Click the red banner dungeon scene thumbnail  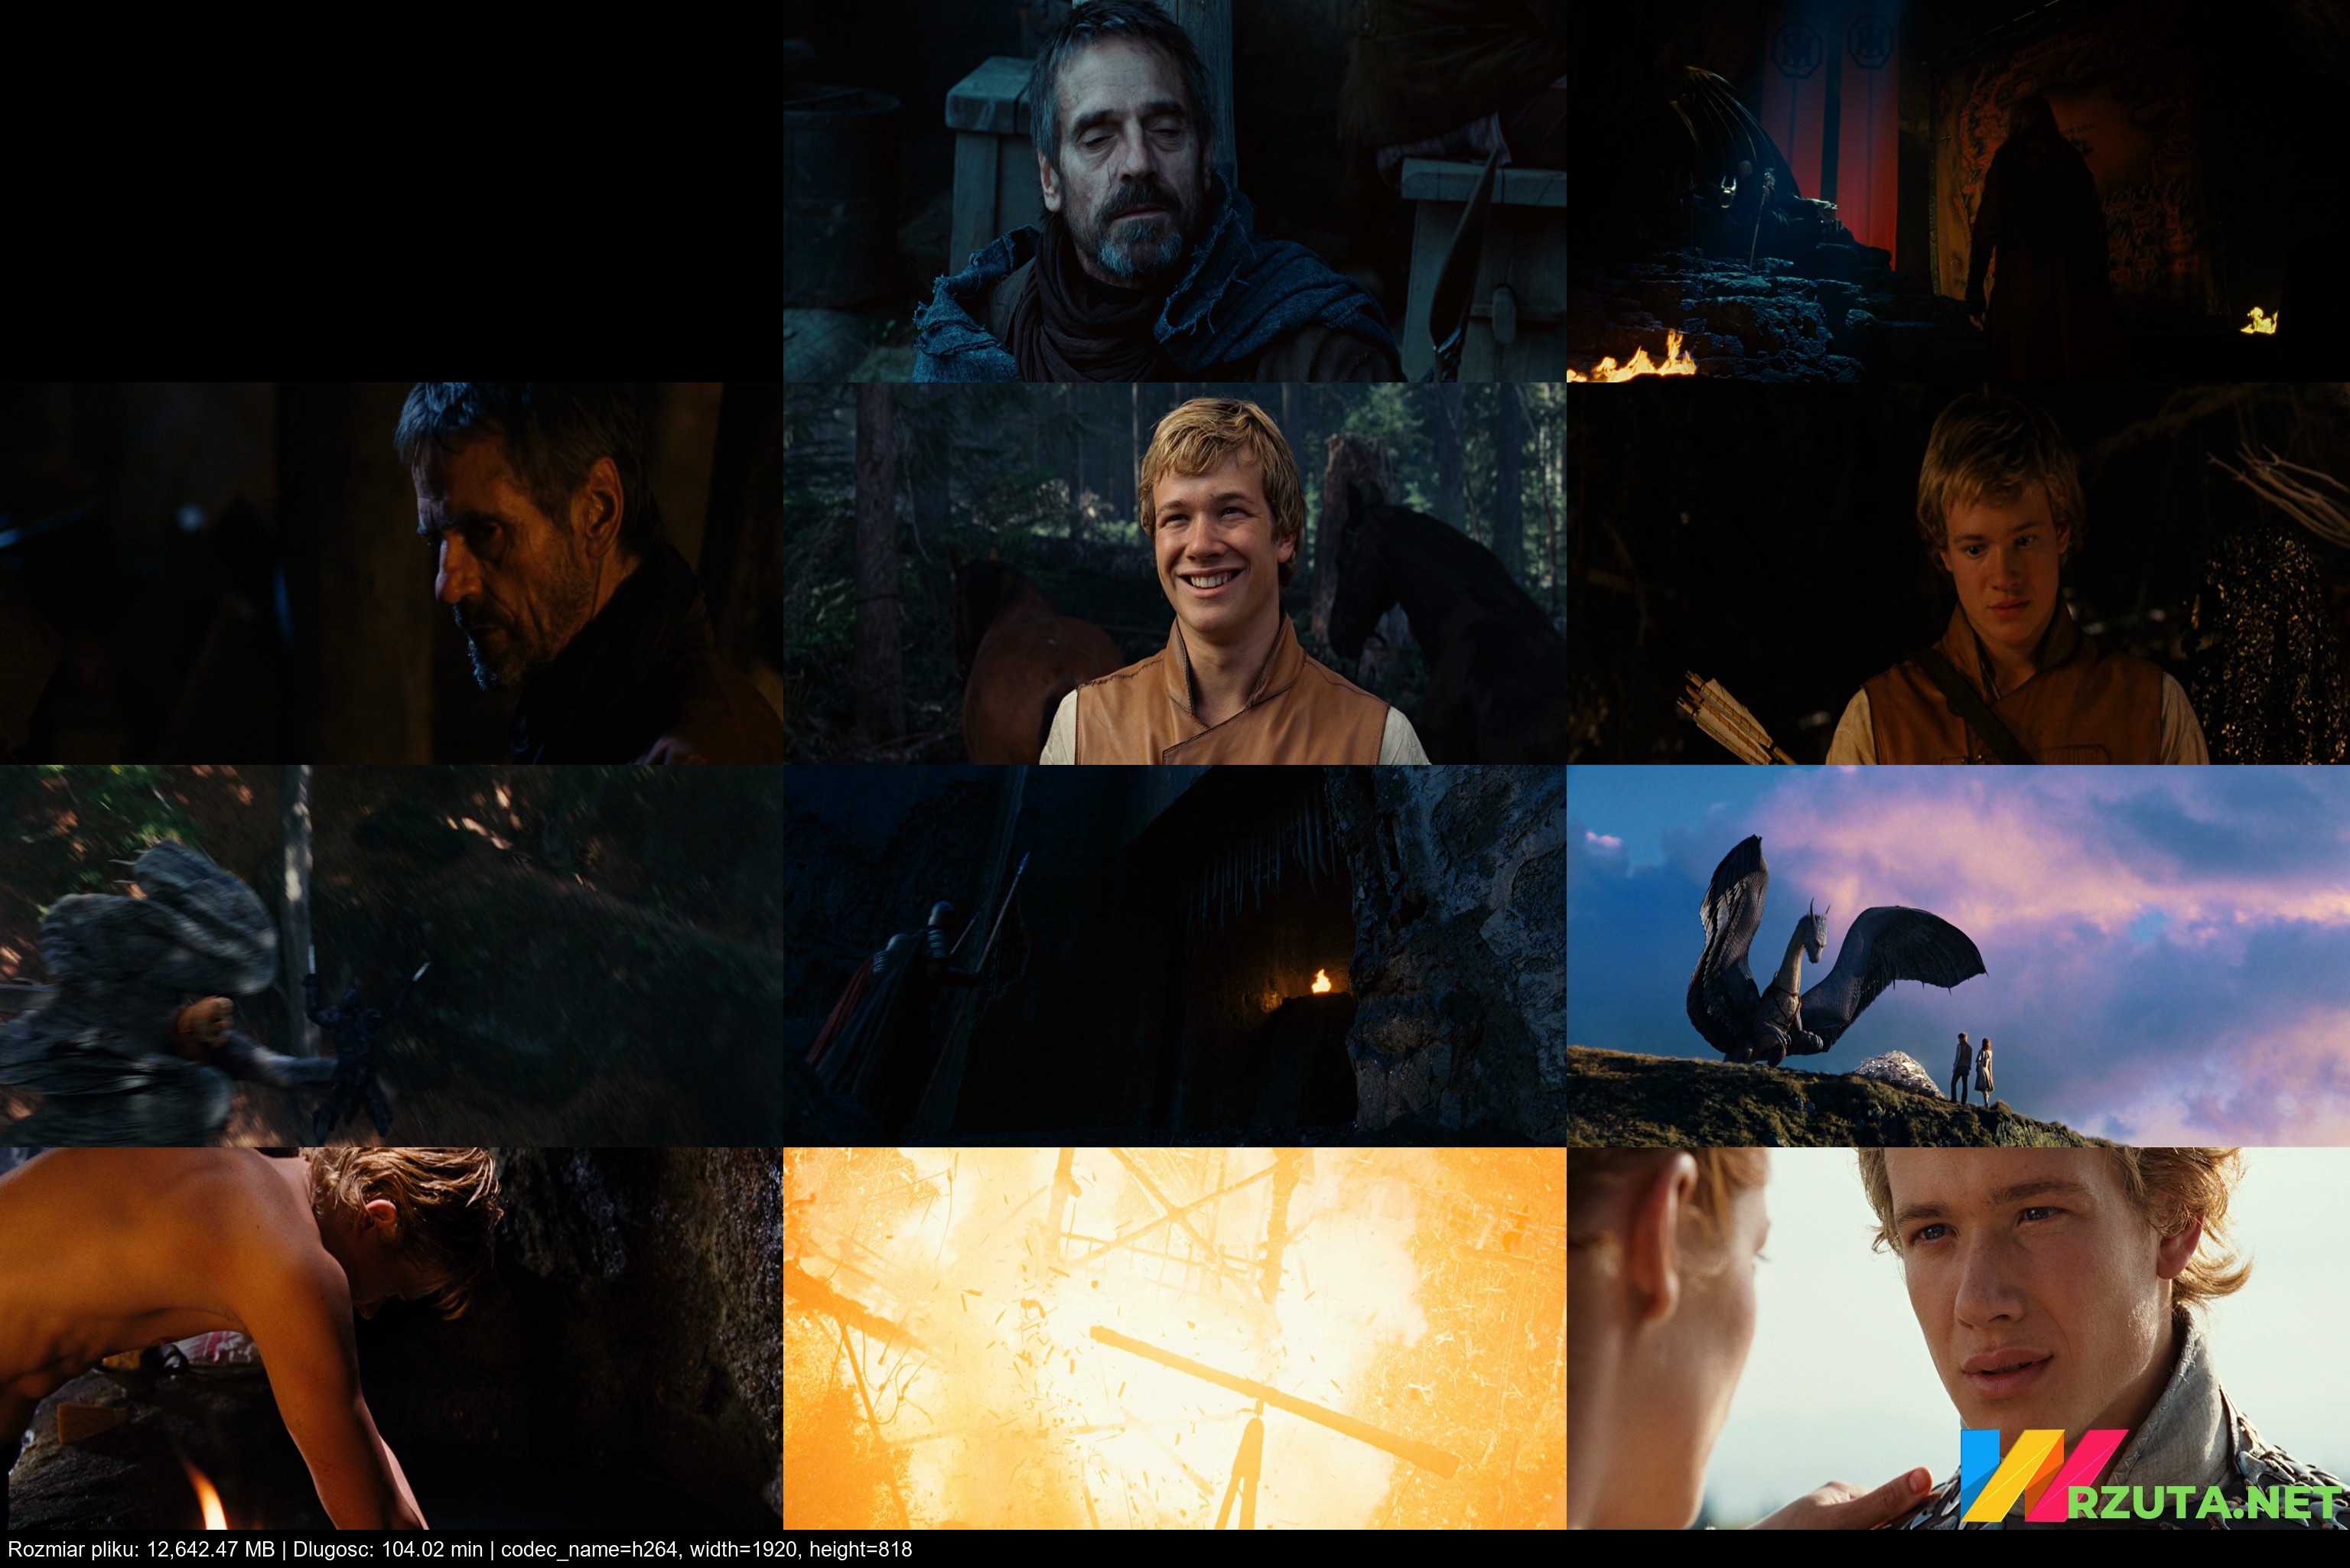point(1958,190)
